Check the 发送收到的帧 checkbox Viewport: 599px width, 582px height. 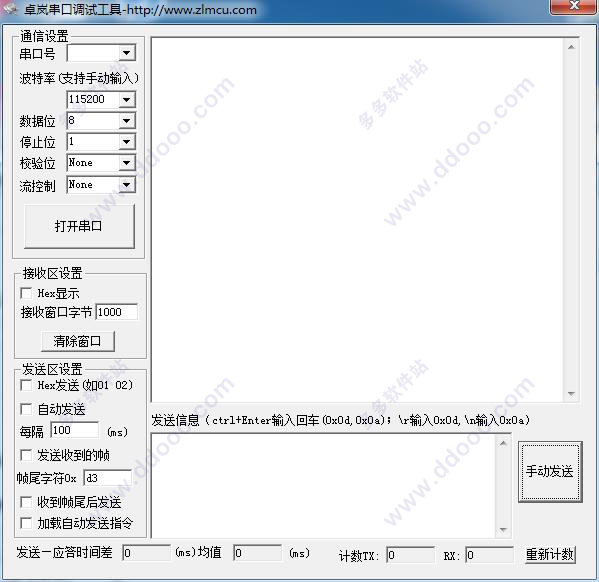tap(26, 455)
